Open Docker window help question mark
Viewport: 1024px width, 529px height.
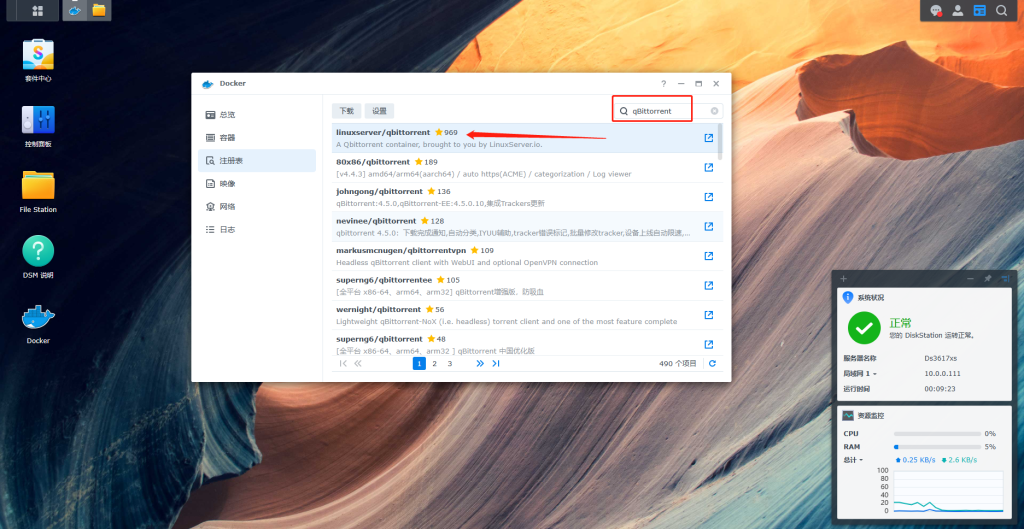coord(664,84)
